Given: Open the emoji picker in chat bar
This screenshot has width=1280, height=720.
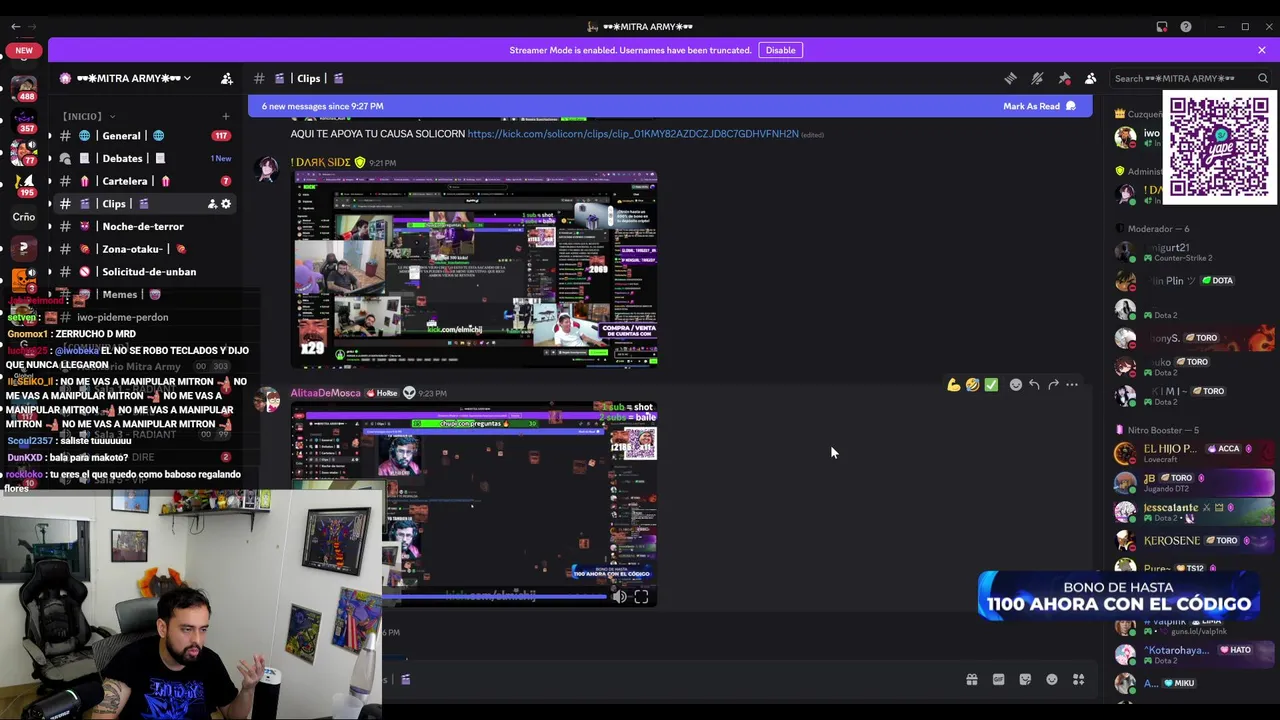Looking at the screenshot, I should point(1052,680).
